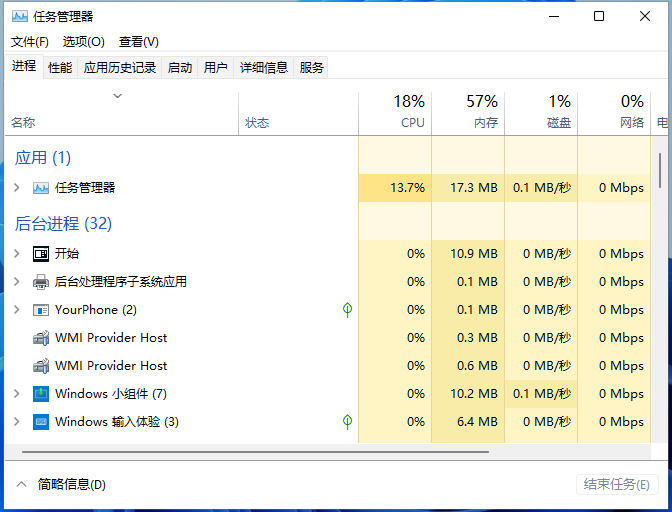Click the printer icon for 后台处理程序子系统应用

click(41, 282)
